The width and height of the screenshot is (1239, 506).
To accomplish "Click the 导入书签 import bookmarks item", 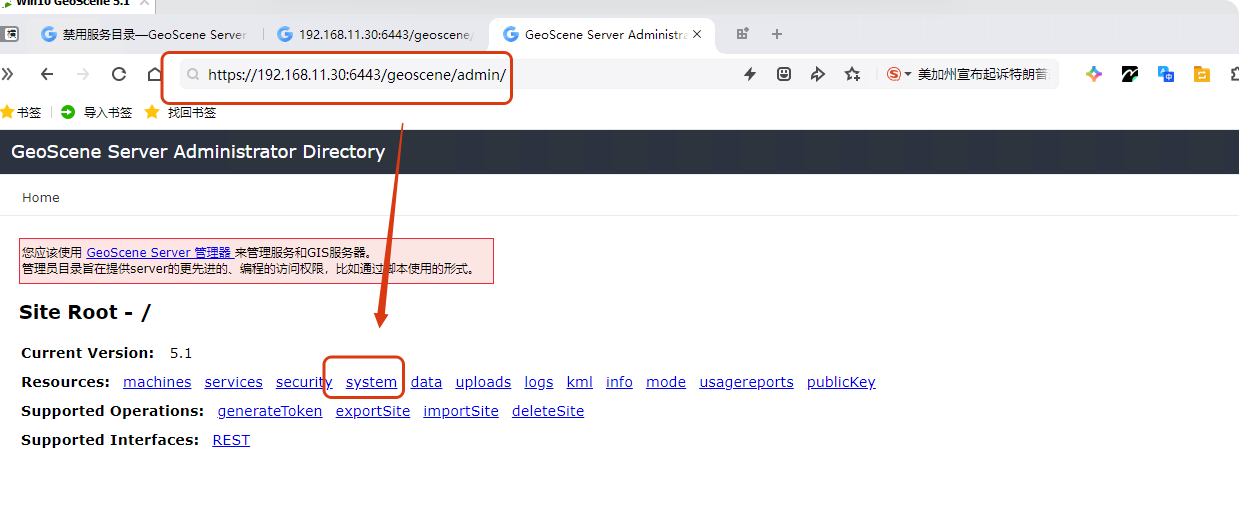I will coord(96,113).
